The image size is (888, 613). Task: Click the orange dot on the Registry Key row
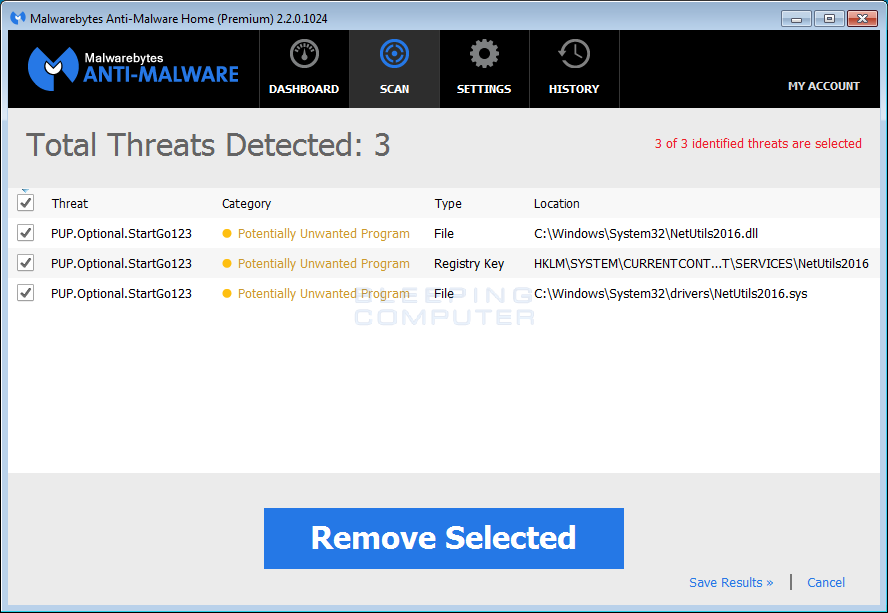coord(228,263)
